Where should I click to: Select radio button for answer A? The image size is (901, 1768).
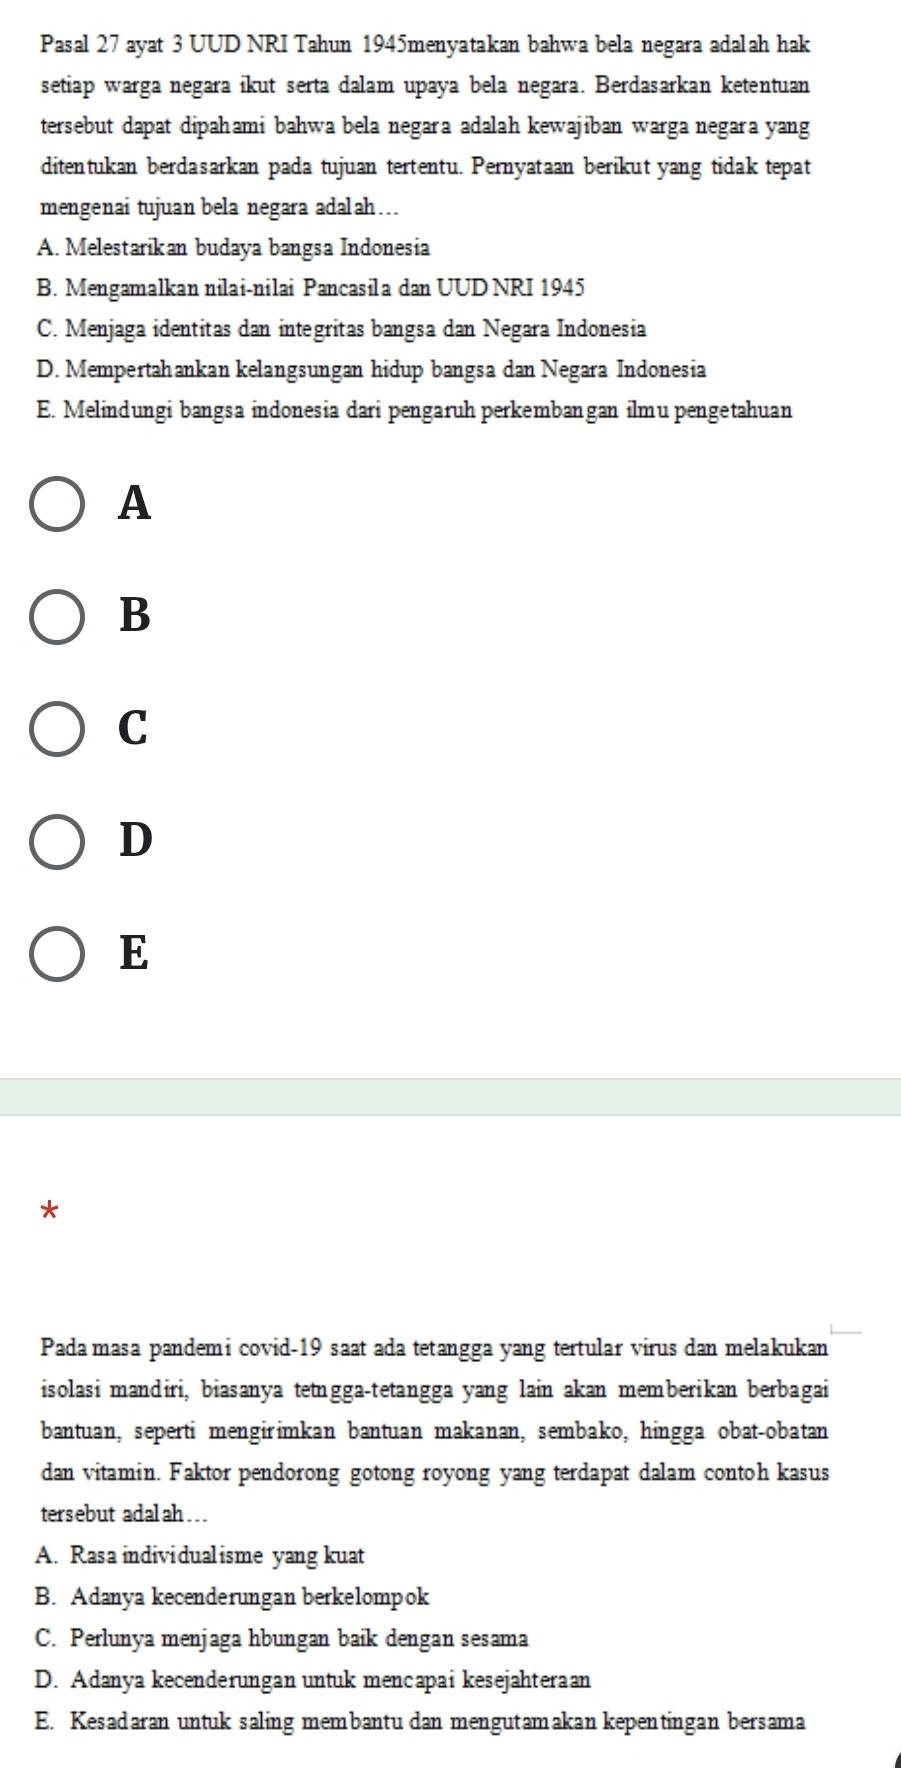pos(56,505)
